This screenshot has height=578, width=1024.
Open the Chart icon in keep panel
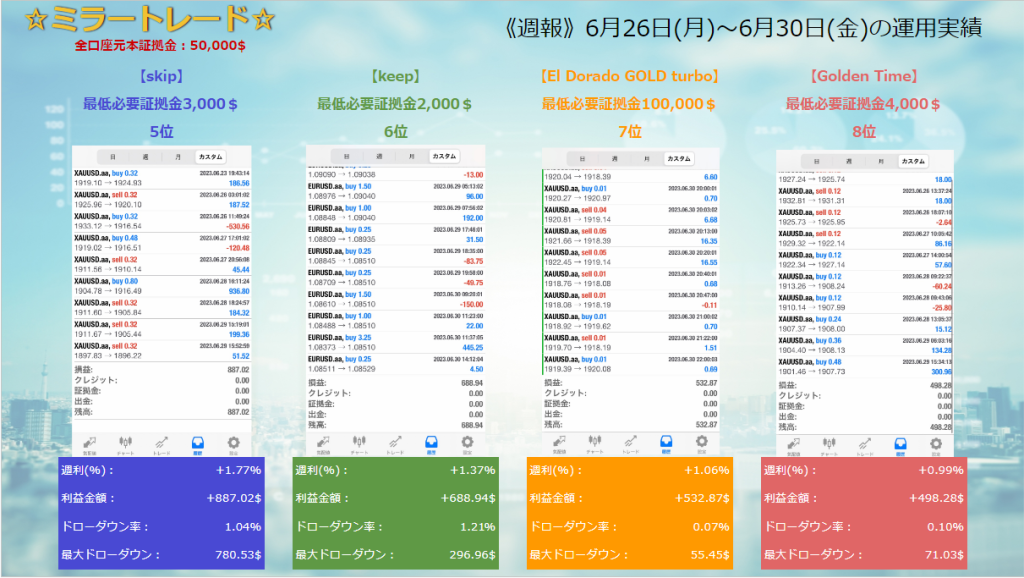click(360, 441)
